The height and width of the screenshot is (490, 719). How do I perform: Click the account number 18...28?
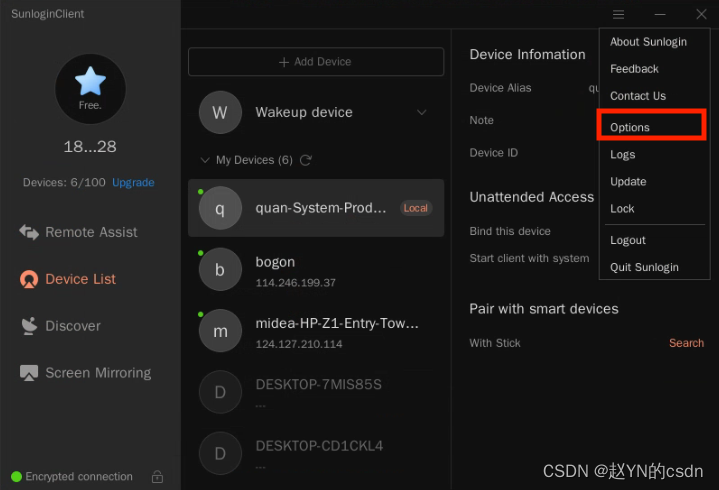(x=90, y=147)
